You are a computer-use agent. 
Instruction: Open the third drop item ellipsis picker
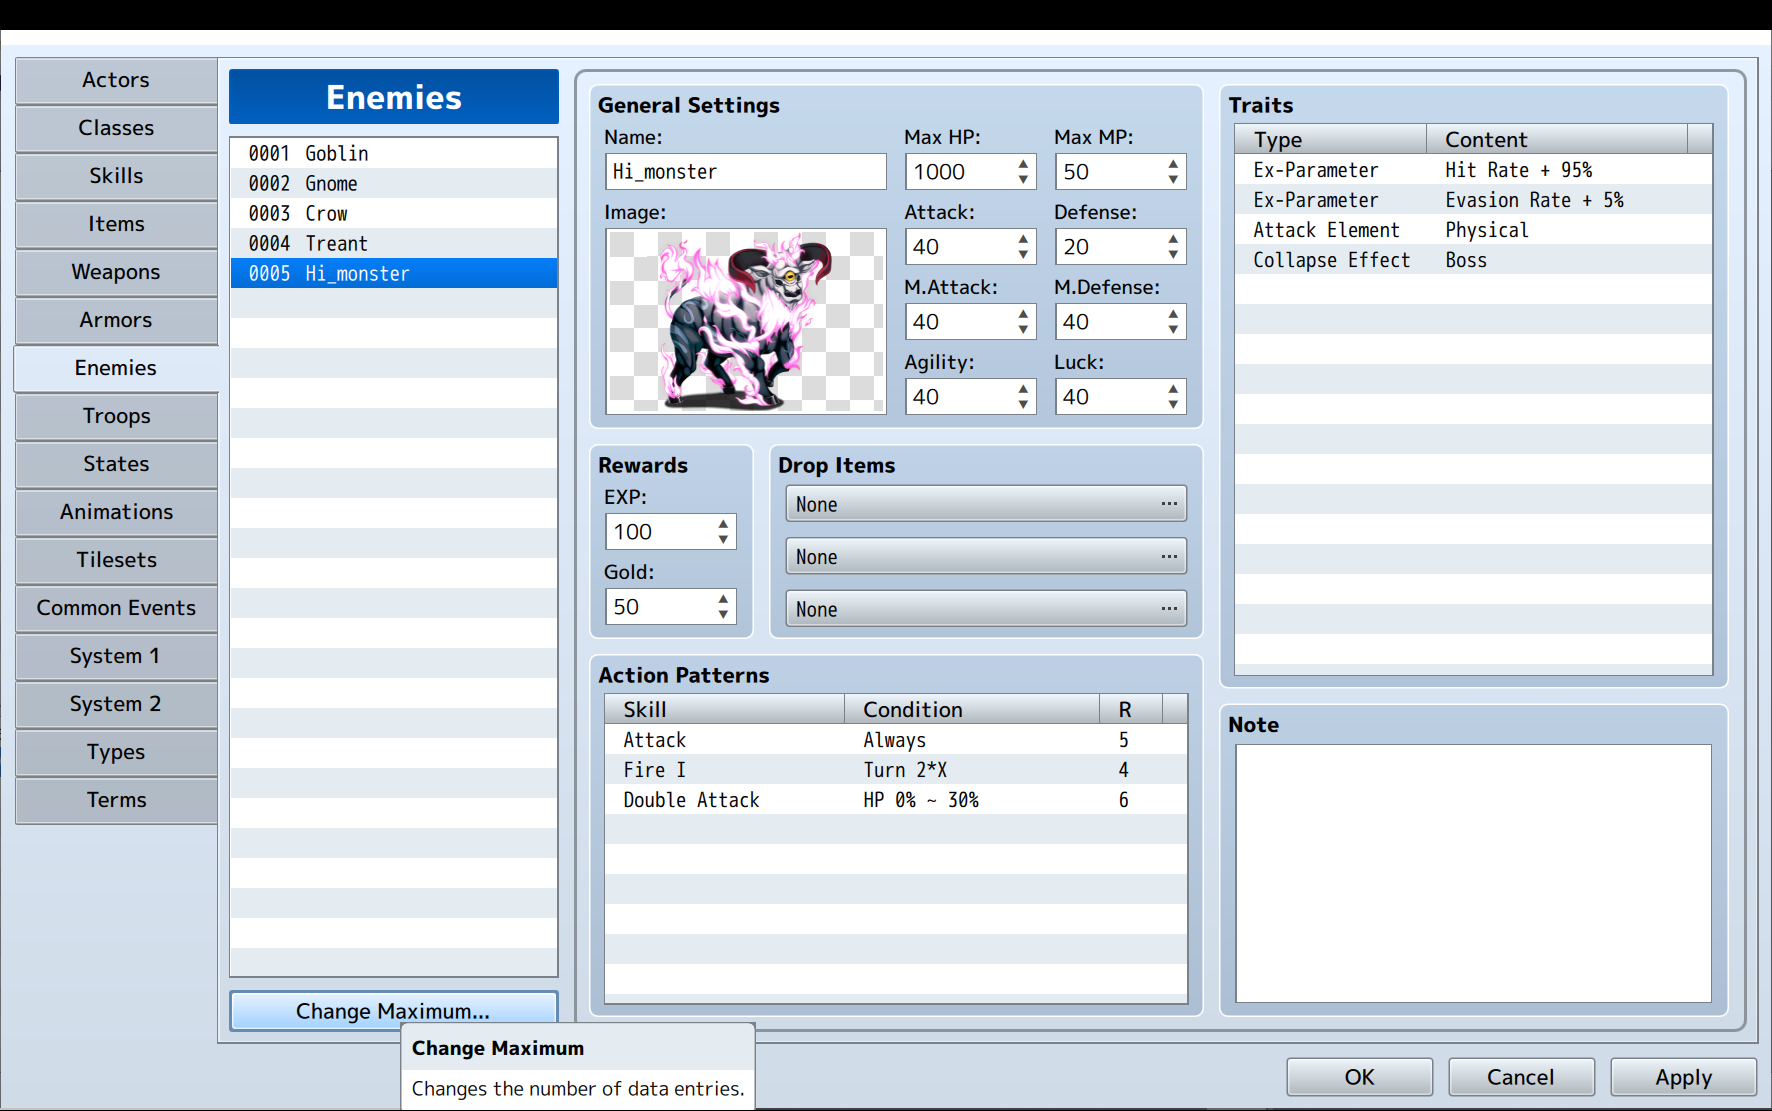tap(1168, 608)
